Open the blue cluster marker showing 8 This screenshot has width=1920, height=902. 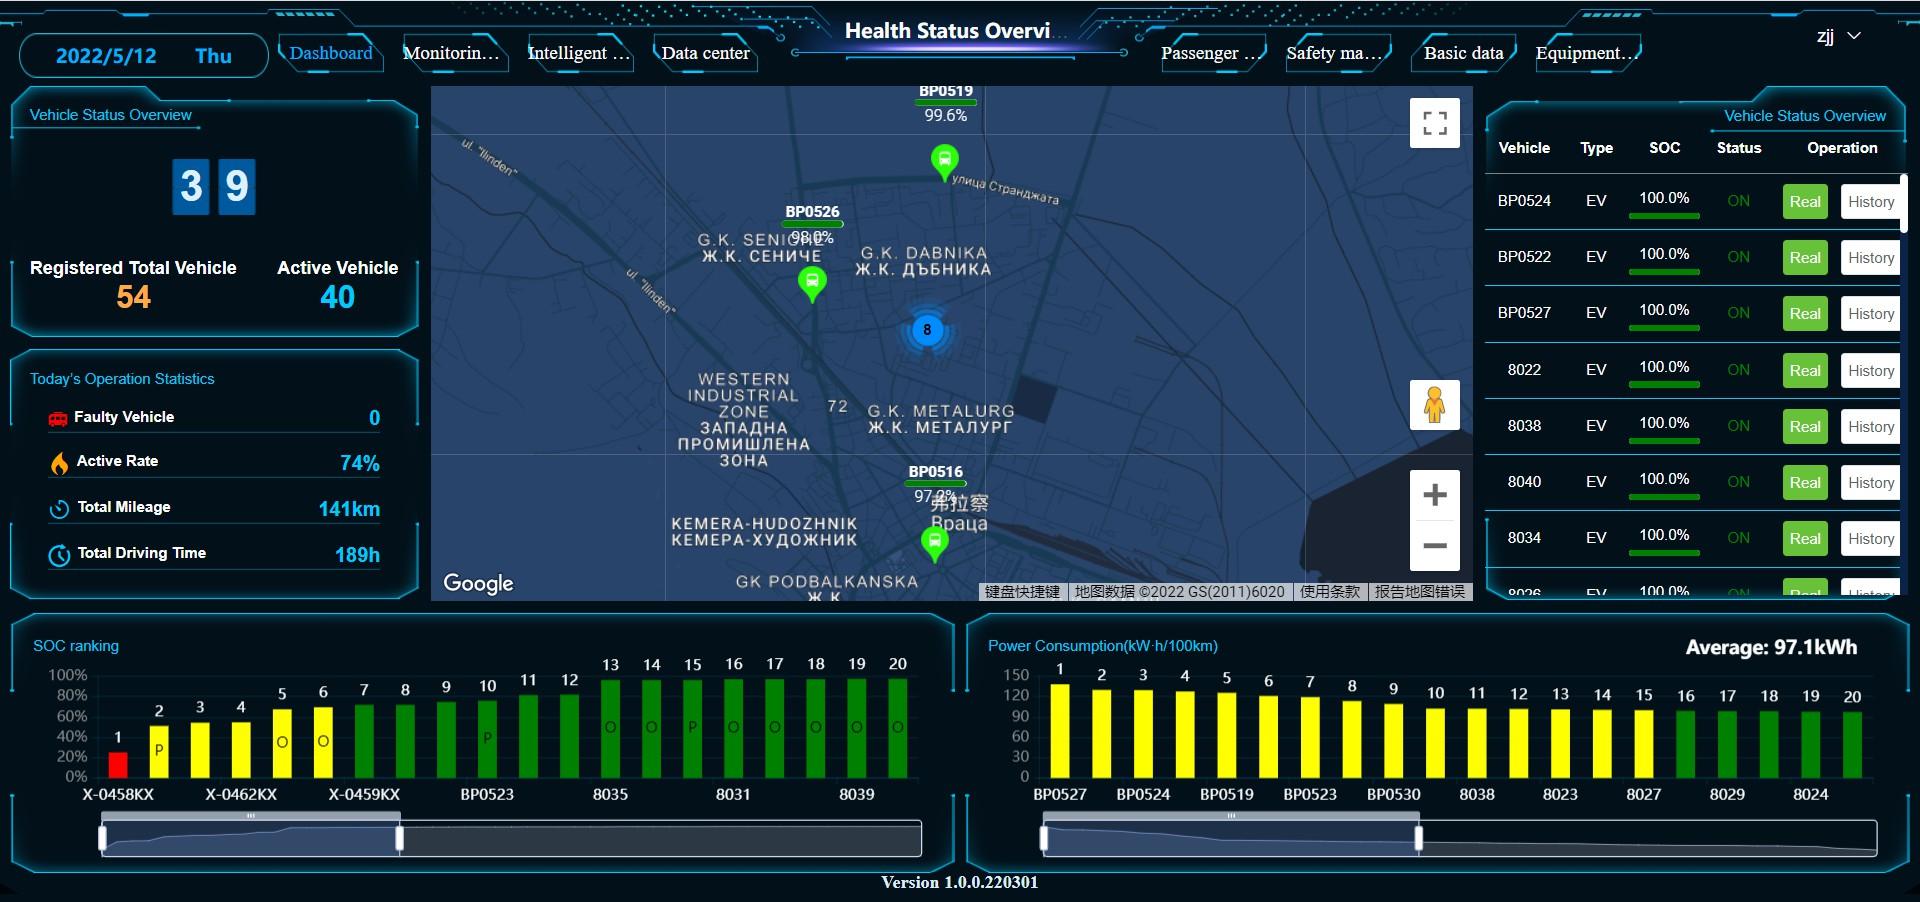coord(927,330)
